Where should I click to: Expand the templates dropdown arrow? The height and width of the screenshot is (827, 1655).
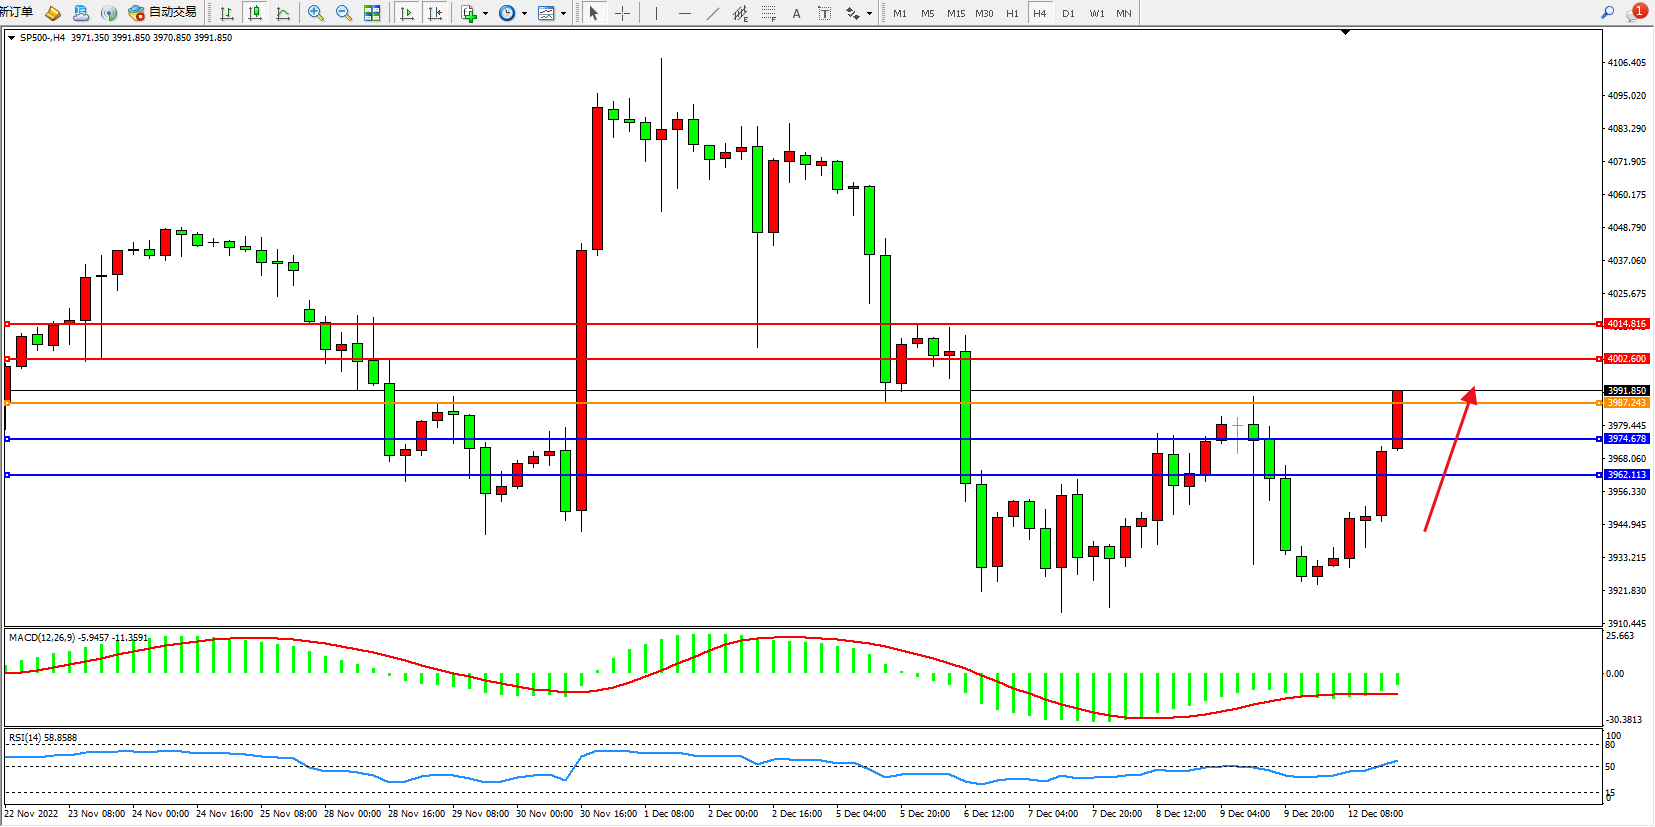click(563, 14)
